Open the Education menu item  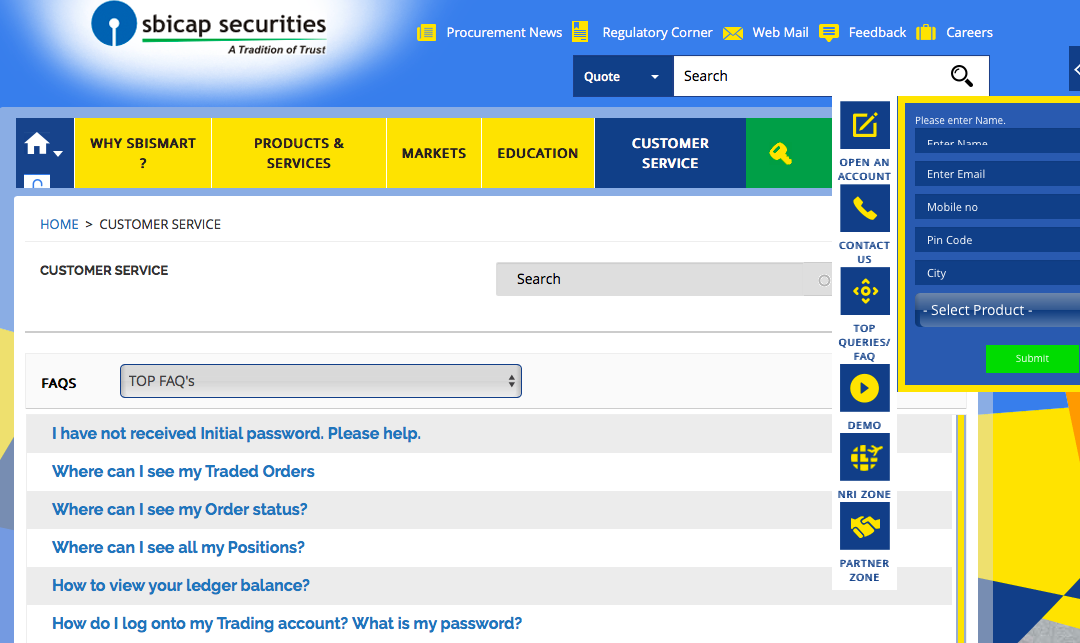tap(538, 153)
